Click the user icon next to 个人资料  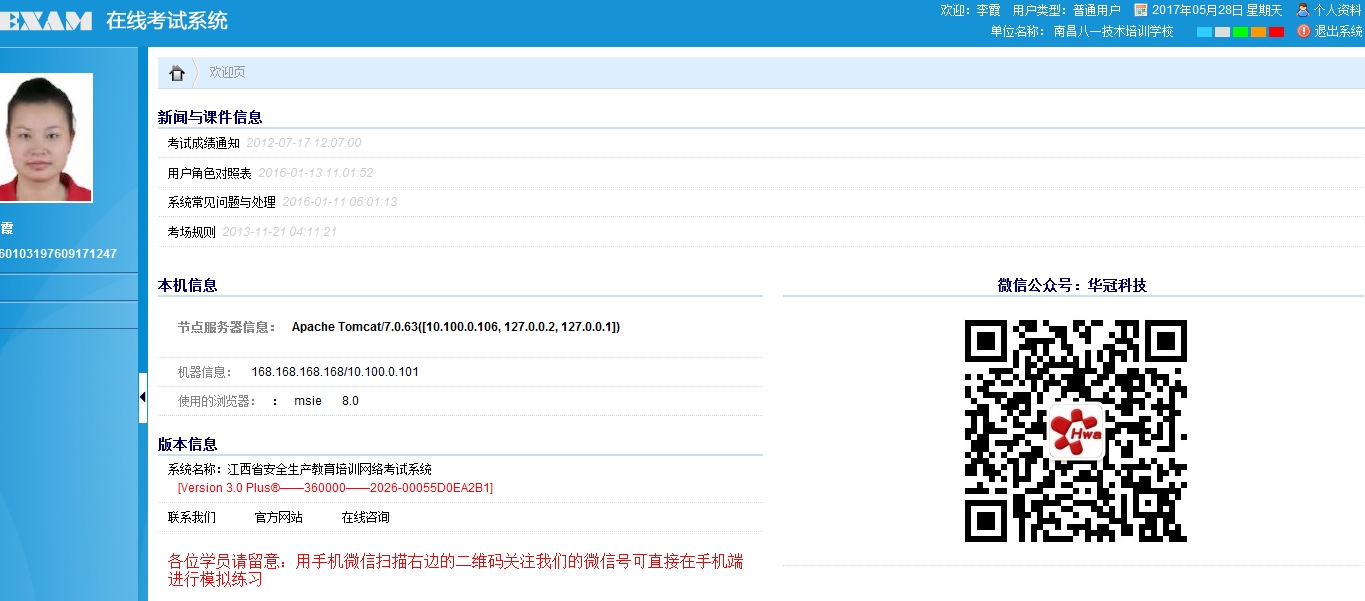point(1303,10)
